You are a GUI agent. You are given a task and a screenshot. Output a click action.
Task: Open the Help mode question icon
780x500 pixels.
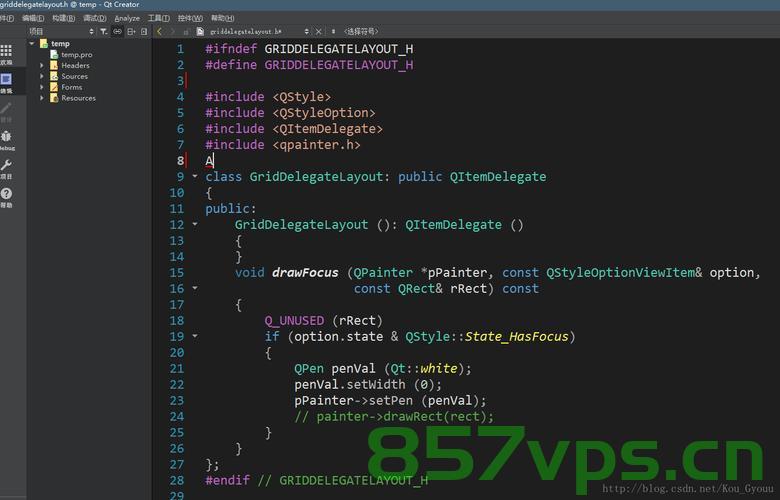pos(6,194)
